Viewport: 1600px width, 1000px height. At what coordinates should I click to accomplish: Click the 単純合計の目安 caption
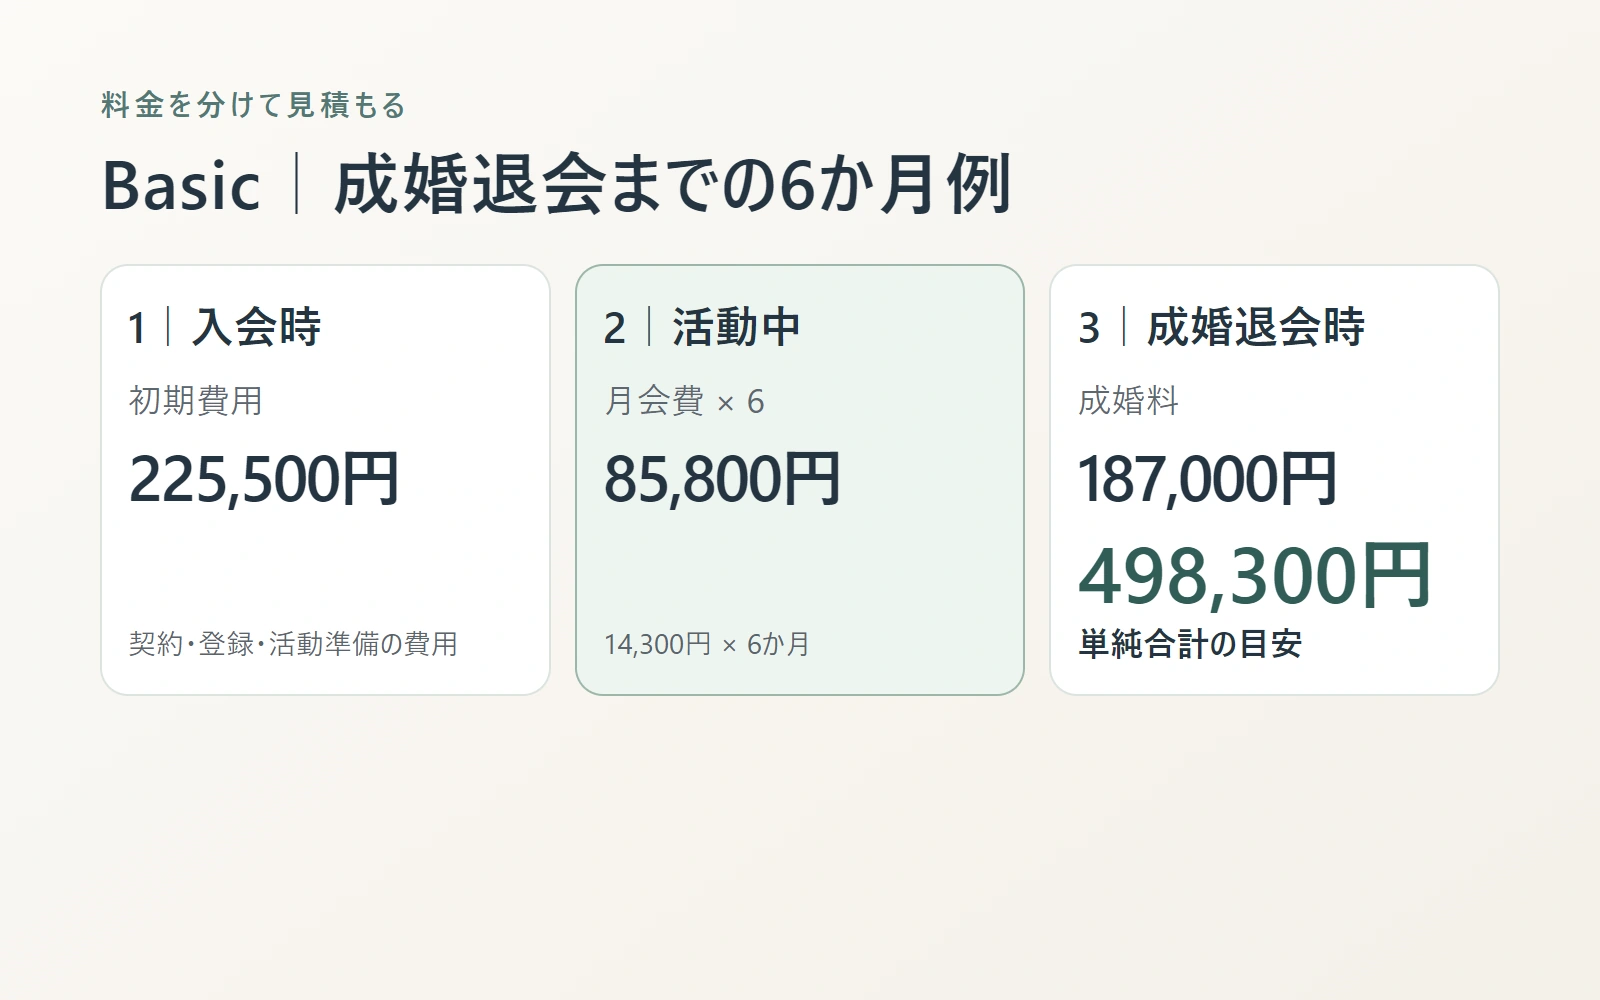[x=1190, y=644]
